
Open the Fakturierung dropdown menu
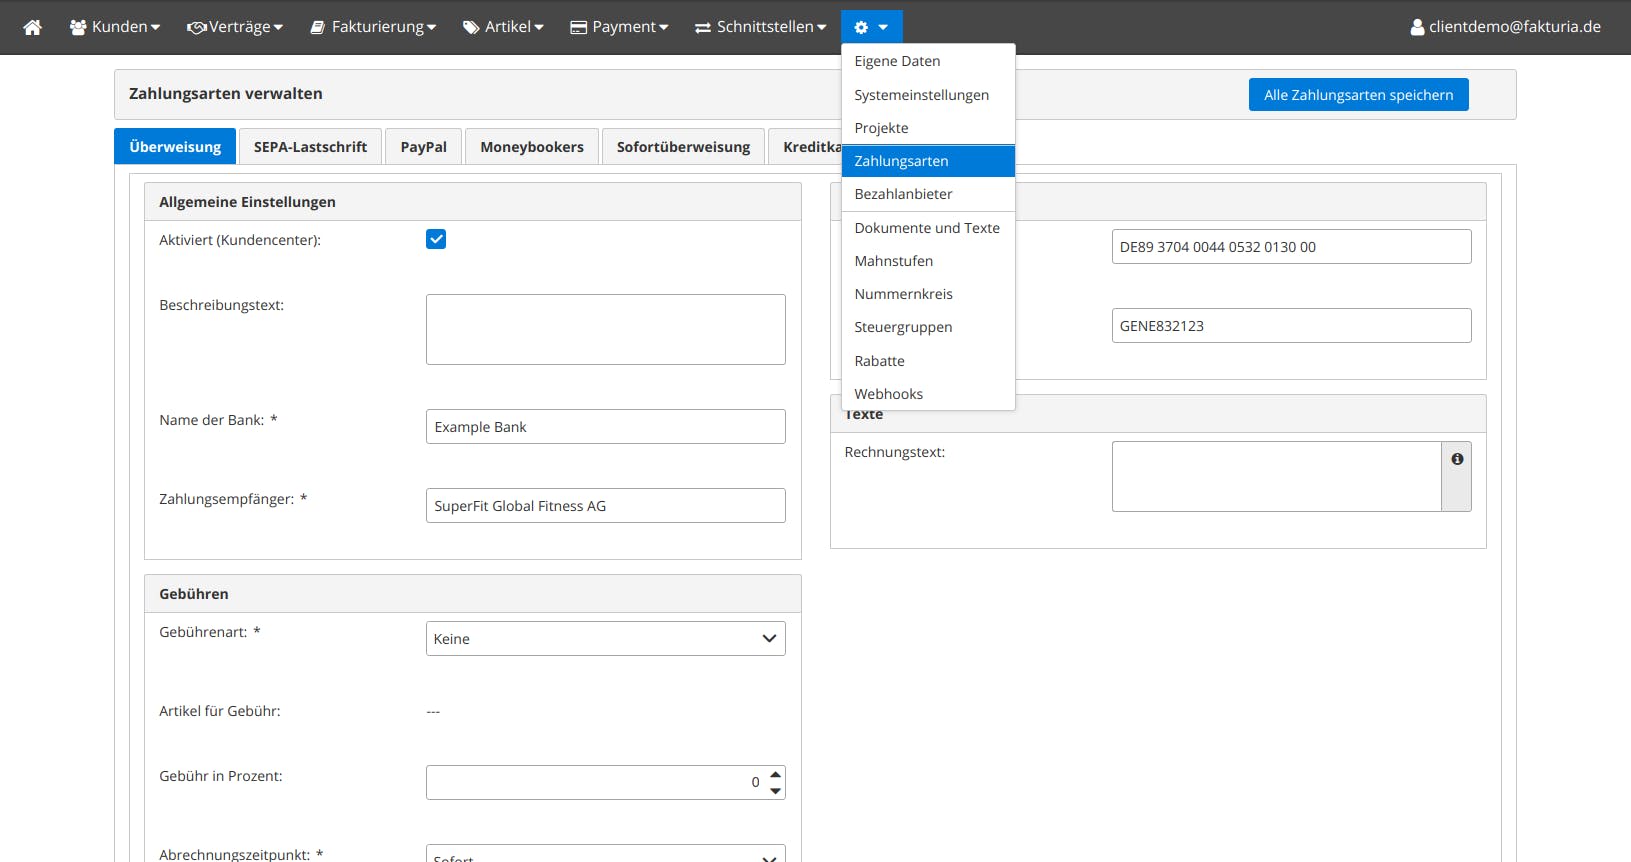point(373,27)
